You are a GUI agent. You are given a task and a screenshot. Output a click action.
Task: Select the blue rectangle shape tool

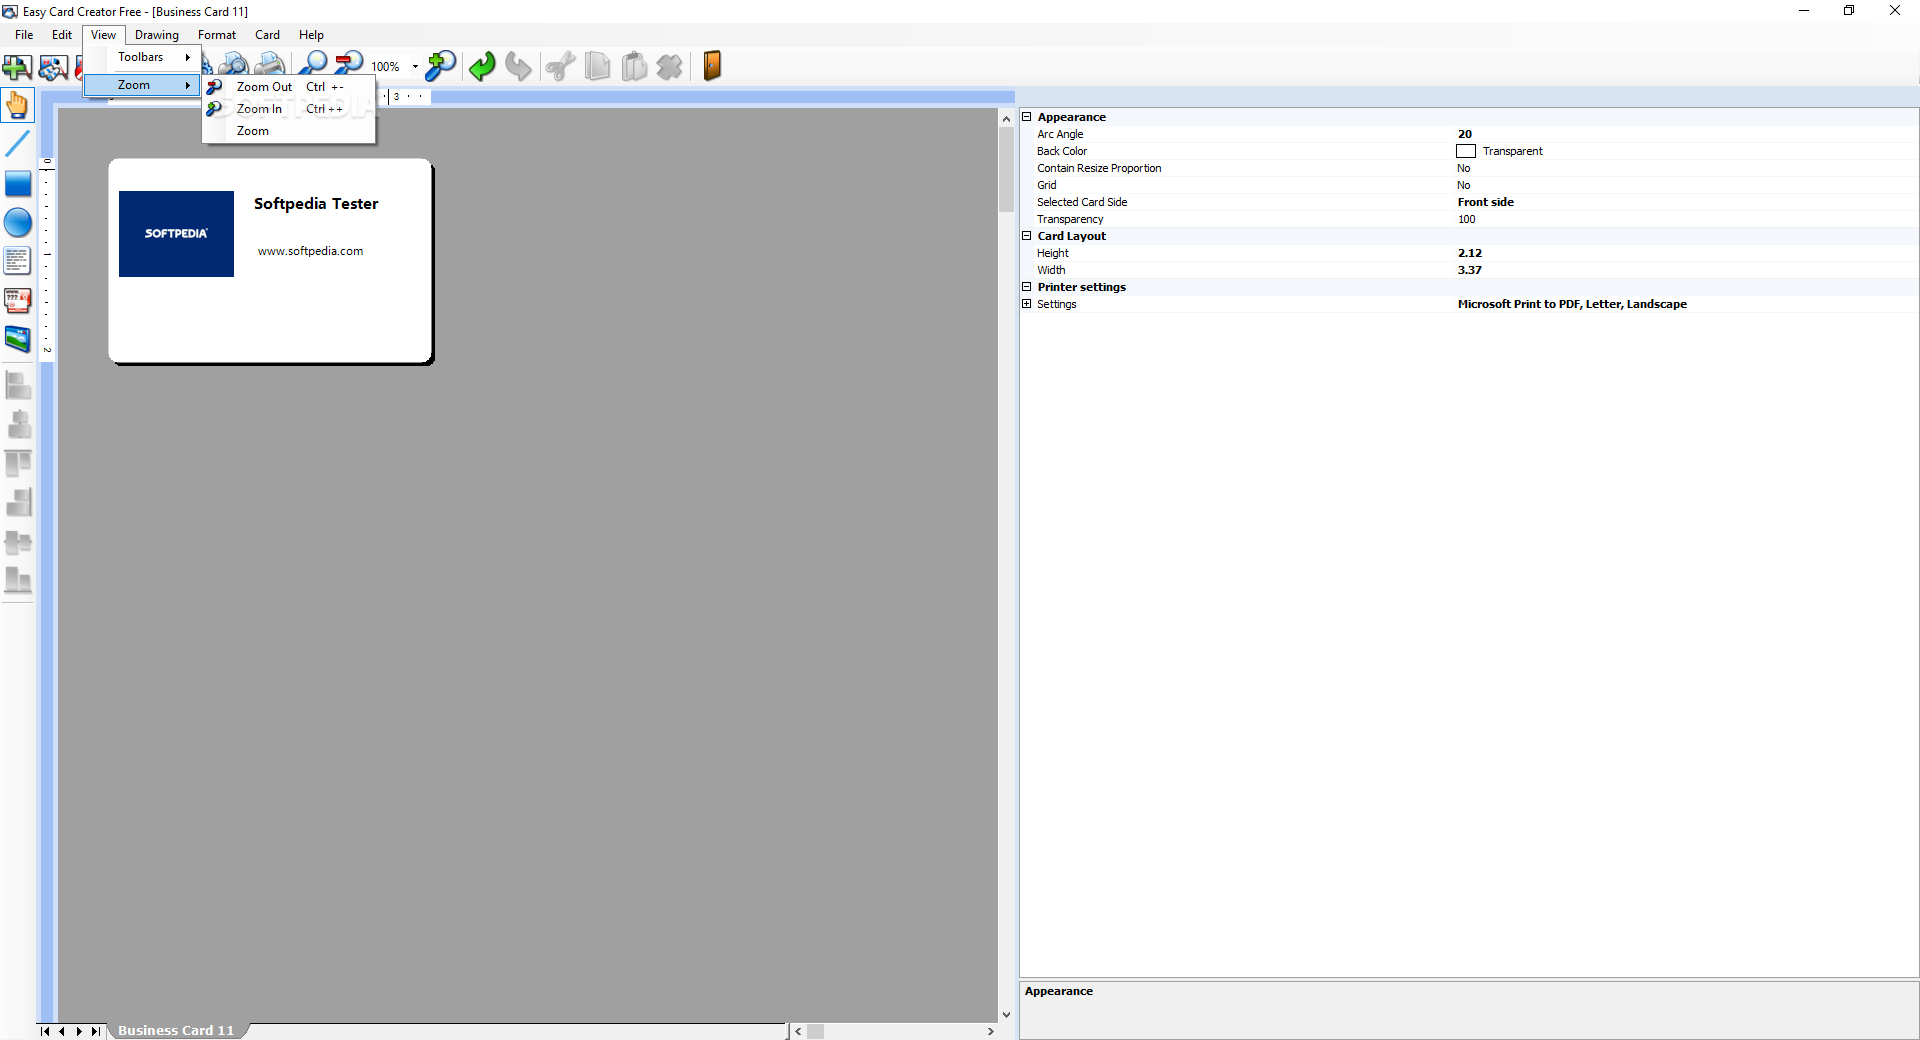(x=18, y=184)
